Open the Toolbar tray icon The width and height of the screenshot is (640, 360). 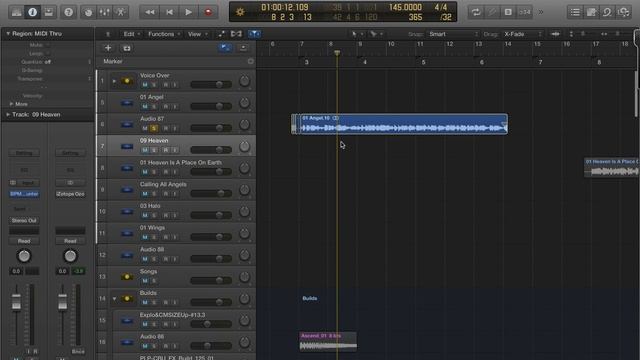click(49, 12)
